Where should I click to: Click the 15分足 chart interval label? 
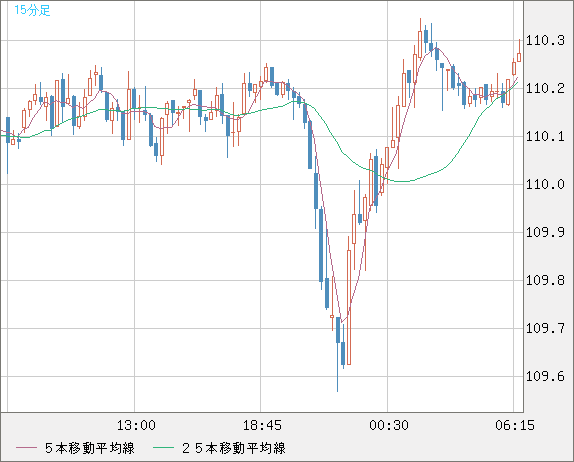coord(32,10)
